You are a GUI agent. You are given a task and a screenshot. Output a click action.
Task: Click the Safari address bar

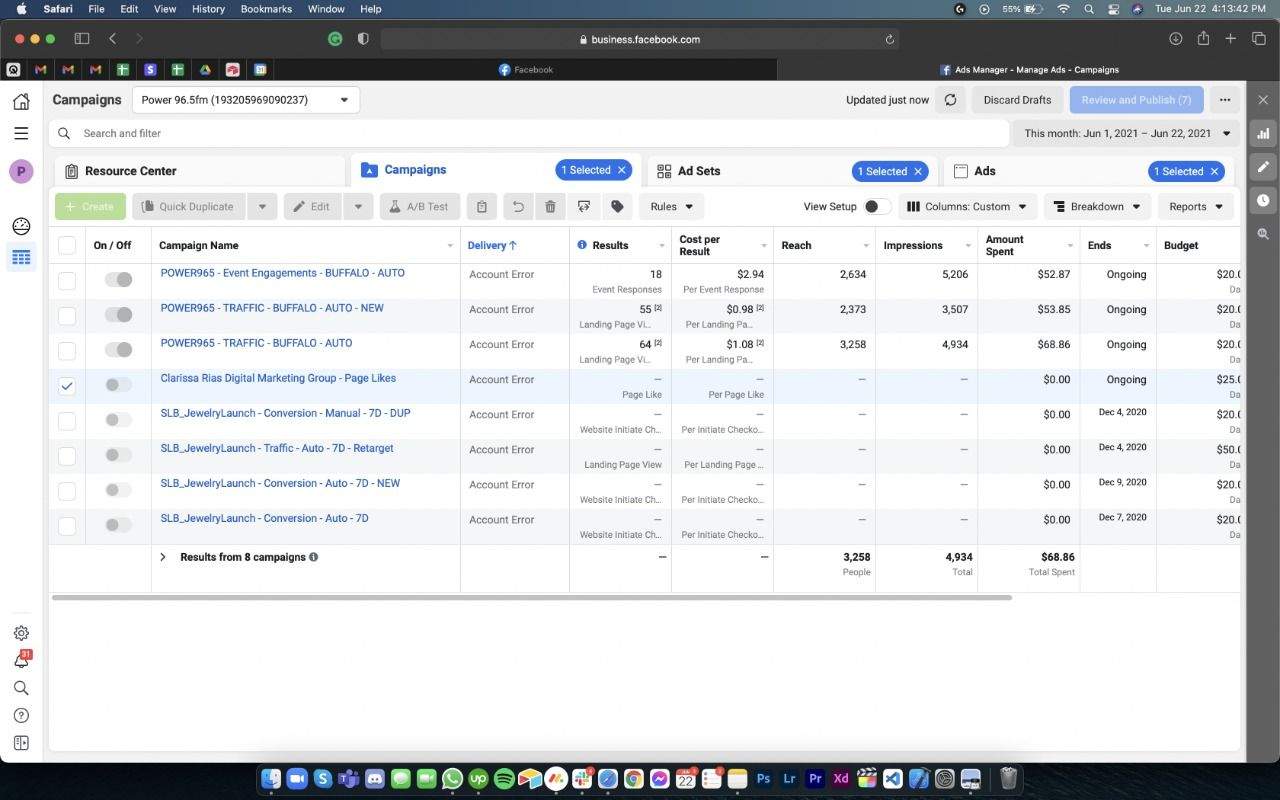coord(640,39)
